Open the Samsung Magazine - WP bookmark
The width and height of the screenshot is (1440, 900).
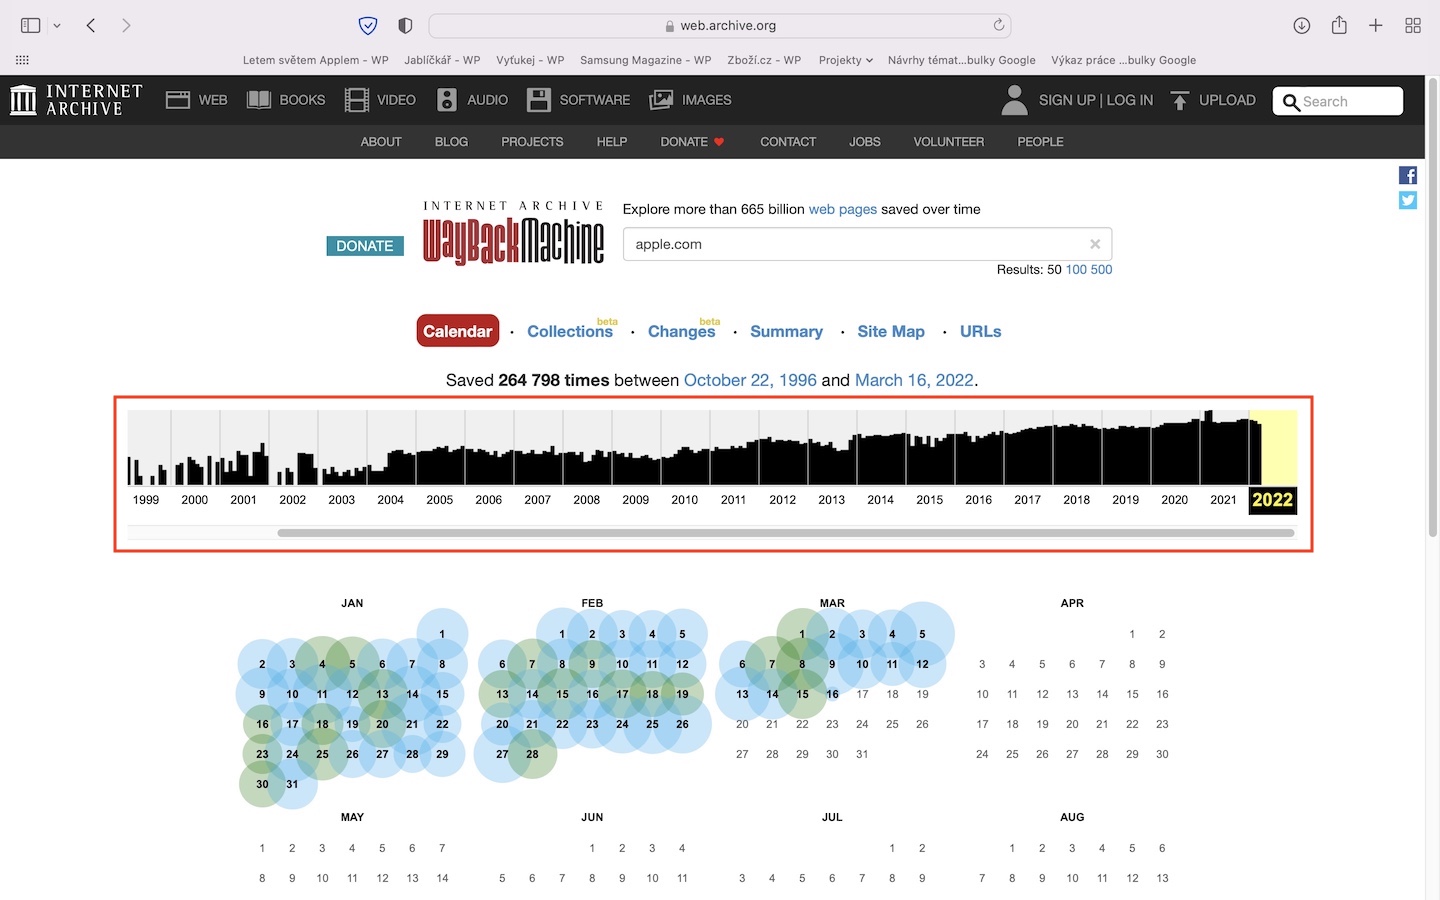click(646, 60)
